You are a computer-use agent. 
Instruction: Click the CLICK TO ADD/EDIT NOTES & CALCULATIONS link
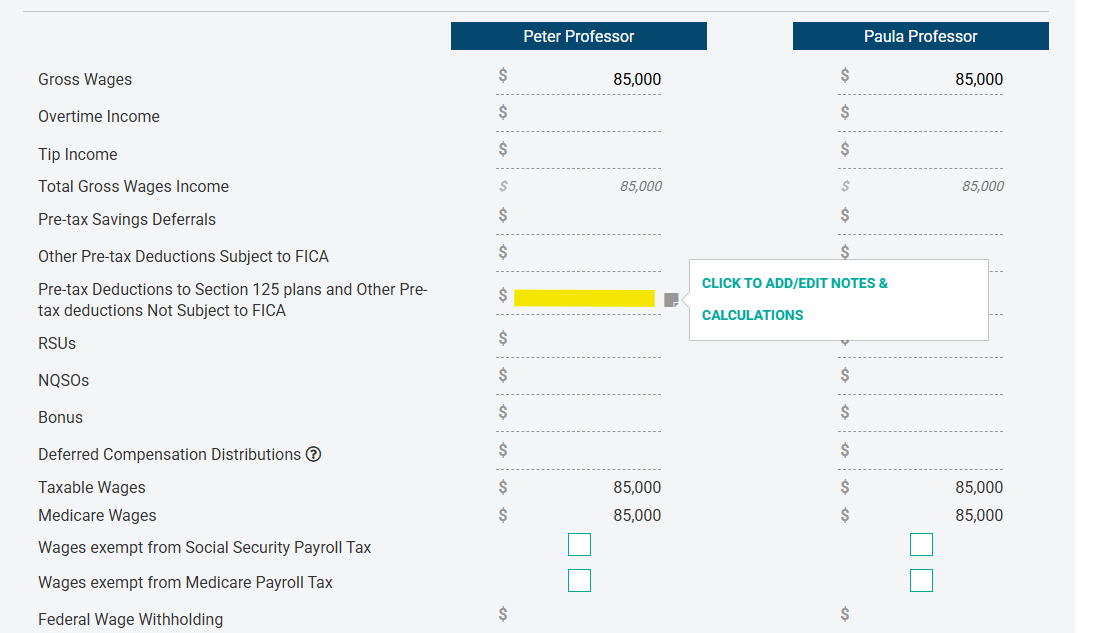click(x=794, y=299)
